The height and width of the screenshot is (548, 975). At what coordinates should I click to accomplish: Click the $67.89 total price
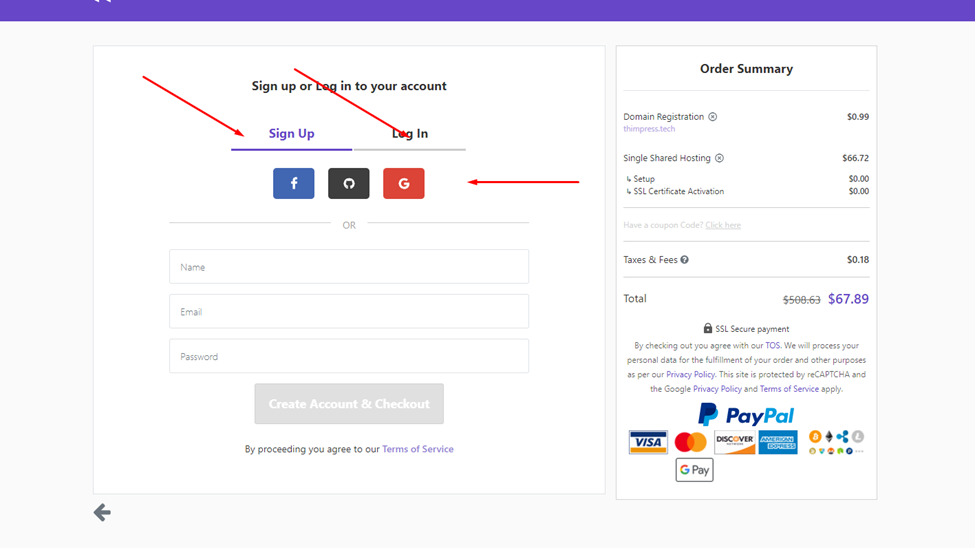848,299
